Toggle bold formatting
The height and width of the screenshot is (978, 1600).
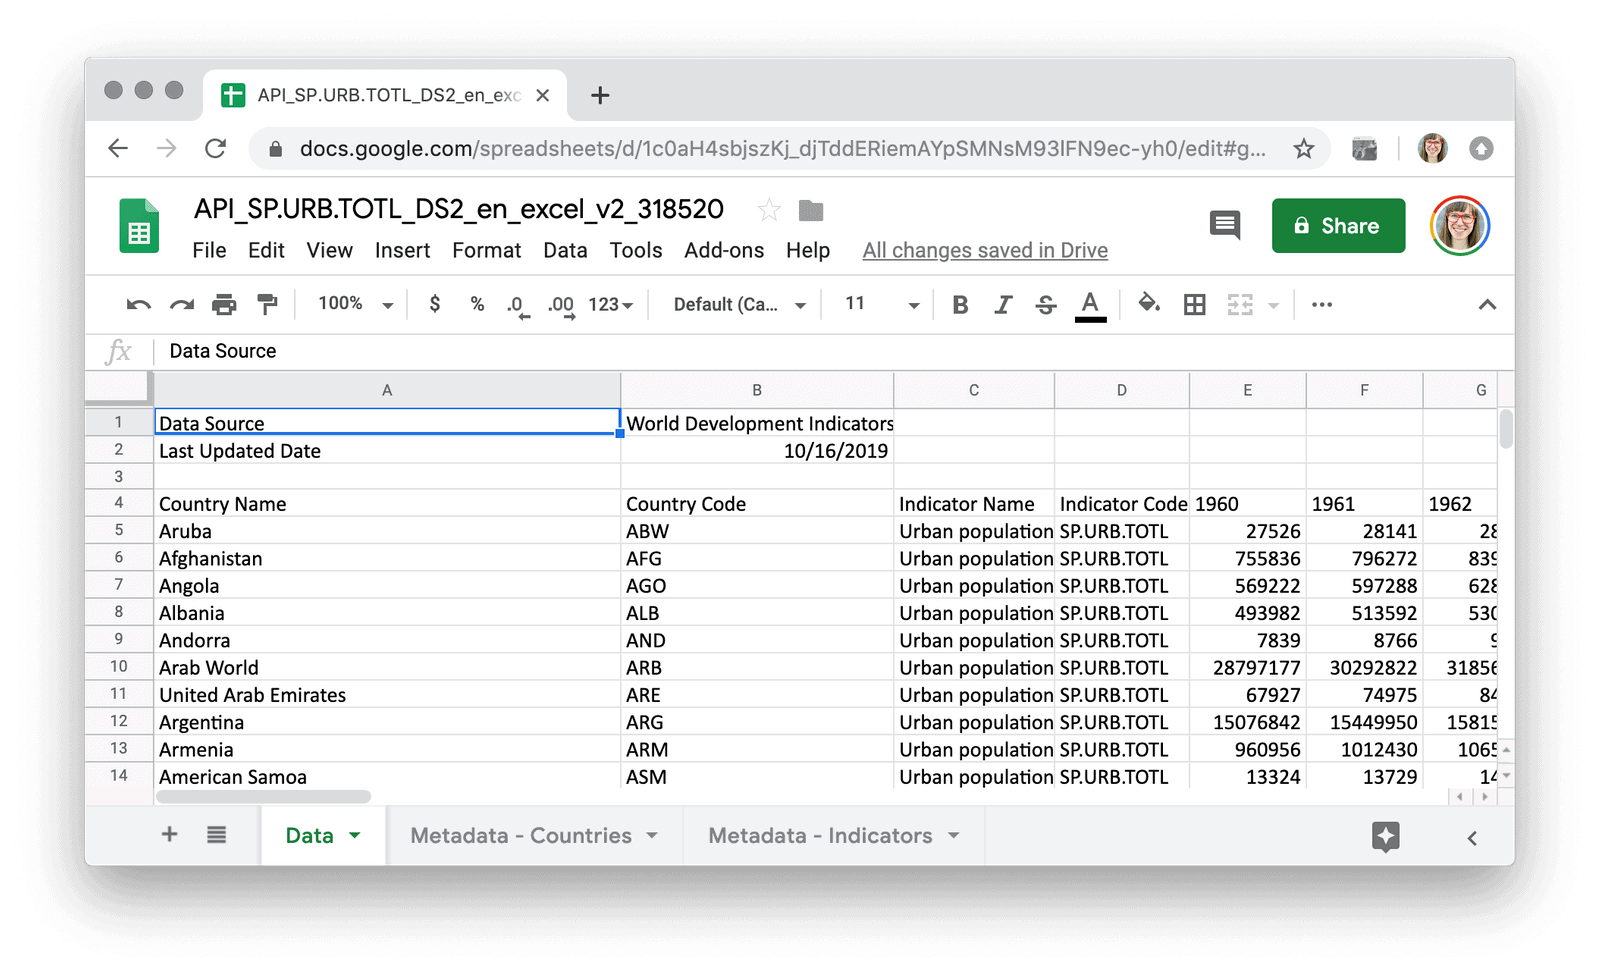pyautogui.click(x=960, y=305)
